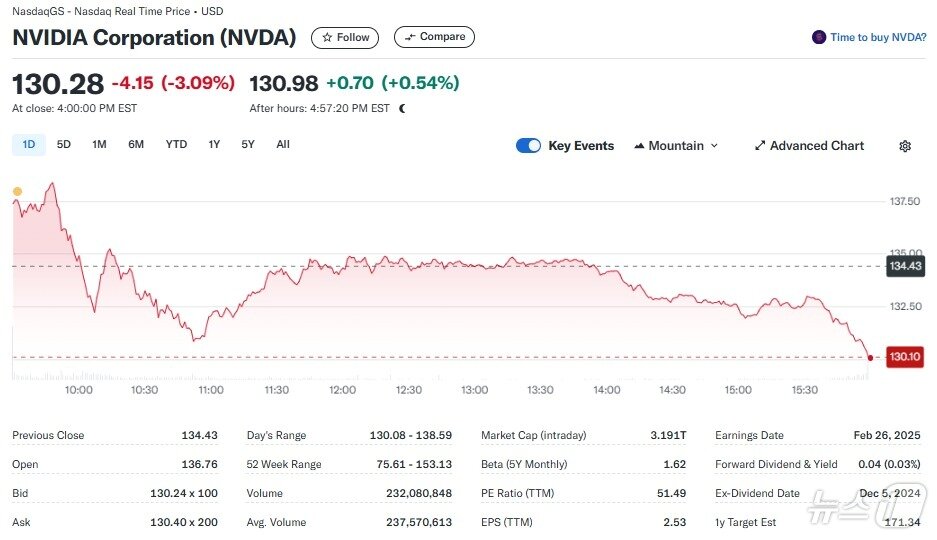
Task: Click the 134.43 previous close label
Action: (x=904, y=266)
